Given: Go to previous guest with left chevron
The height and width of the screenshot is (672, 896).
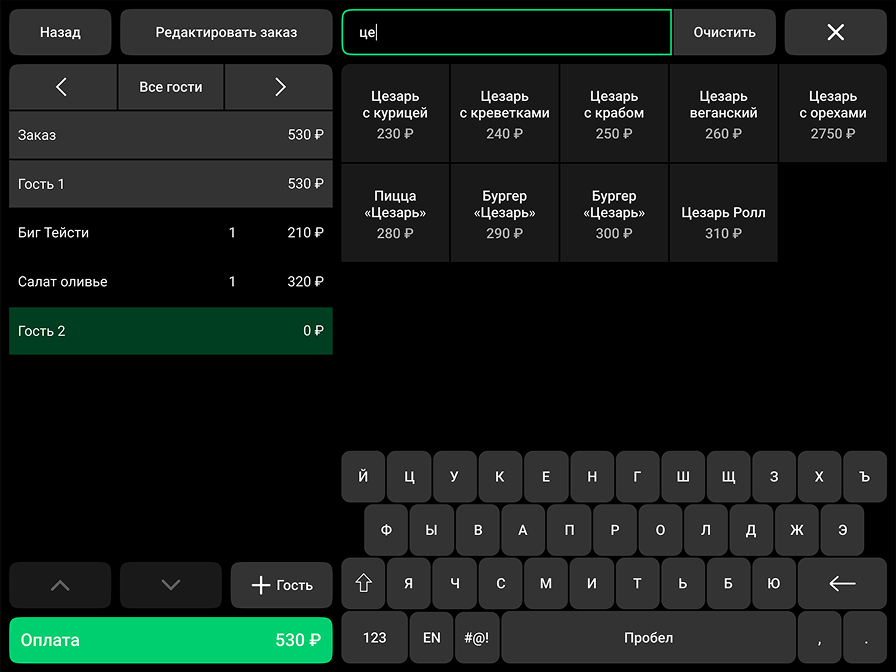Looking at the screenshot, I should (62, 87).
